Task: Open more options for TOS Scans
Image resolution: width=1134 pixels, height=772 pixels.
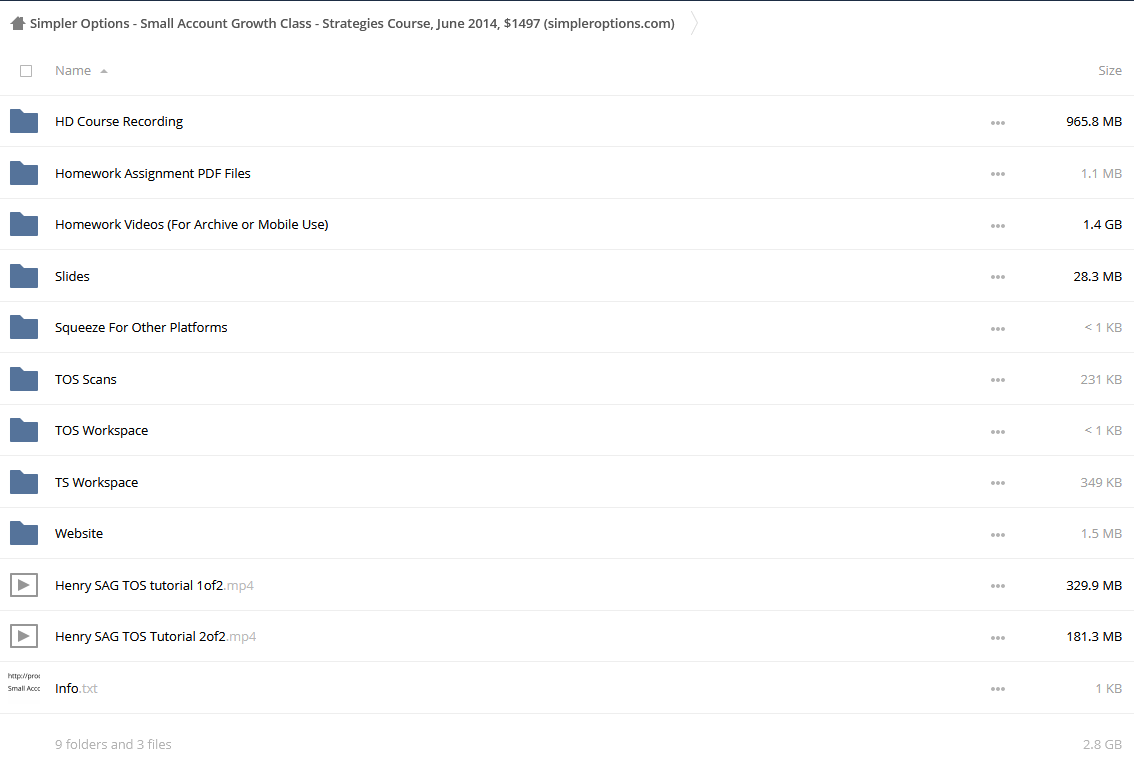Action: pos(997,380)
